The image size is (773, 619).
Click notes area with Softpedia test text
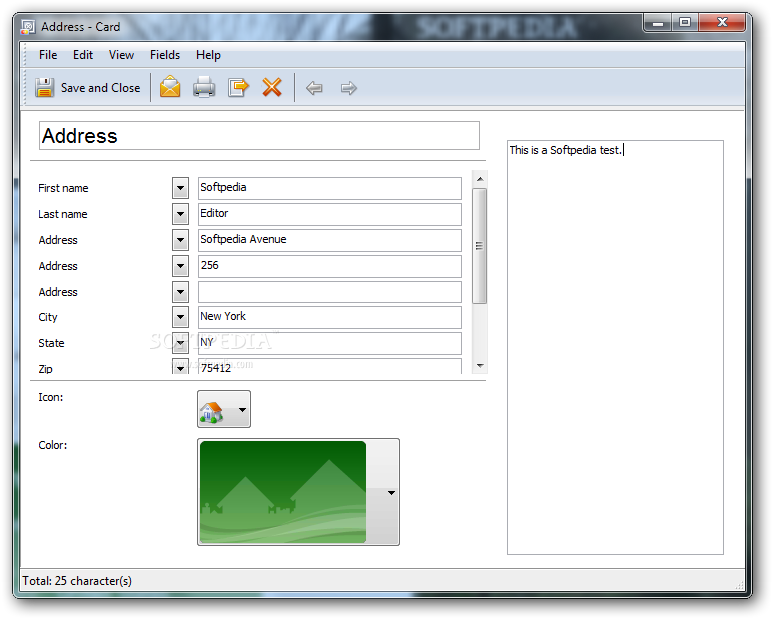point(615,347)
